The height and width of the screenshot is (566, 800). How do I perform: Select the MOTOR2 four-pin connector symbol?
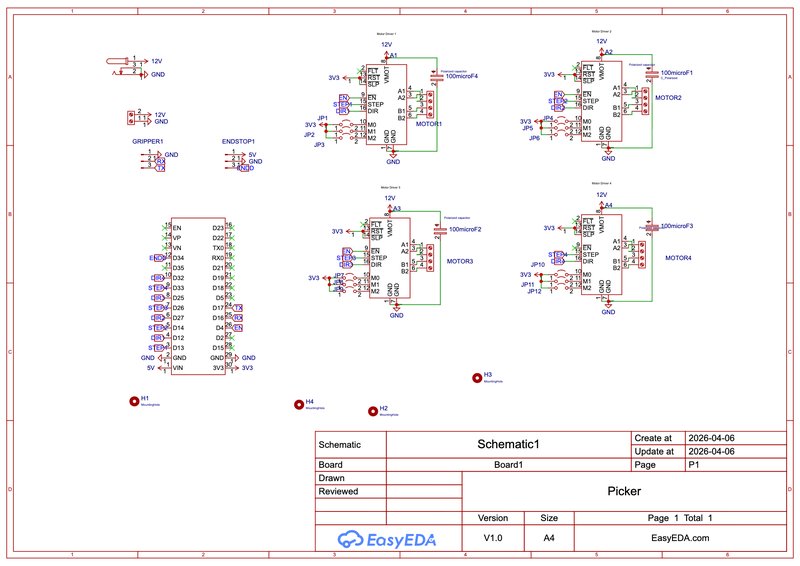pos(645,101)
